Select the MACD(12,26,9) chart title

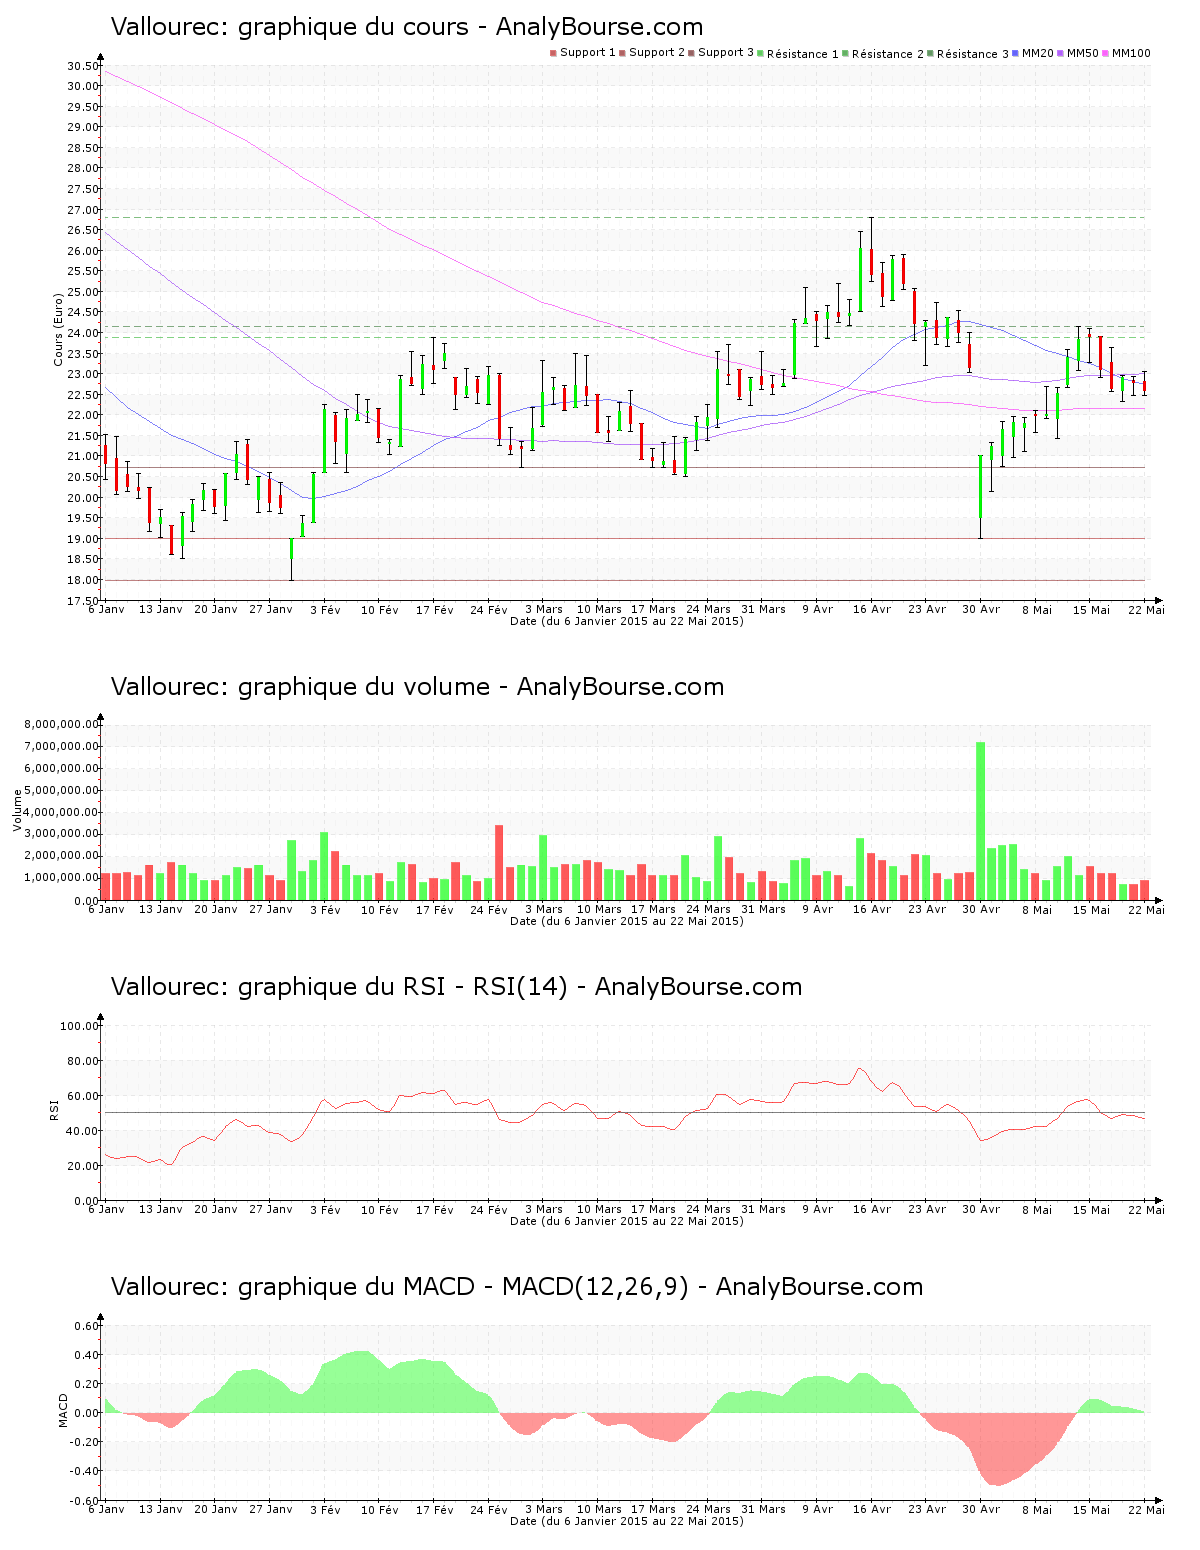click(x=516, y=1287)
